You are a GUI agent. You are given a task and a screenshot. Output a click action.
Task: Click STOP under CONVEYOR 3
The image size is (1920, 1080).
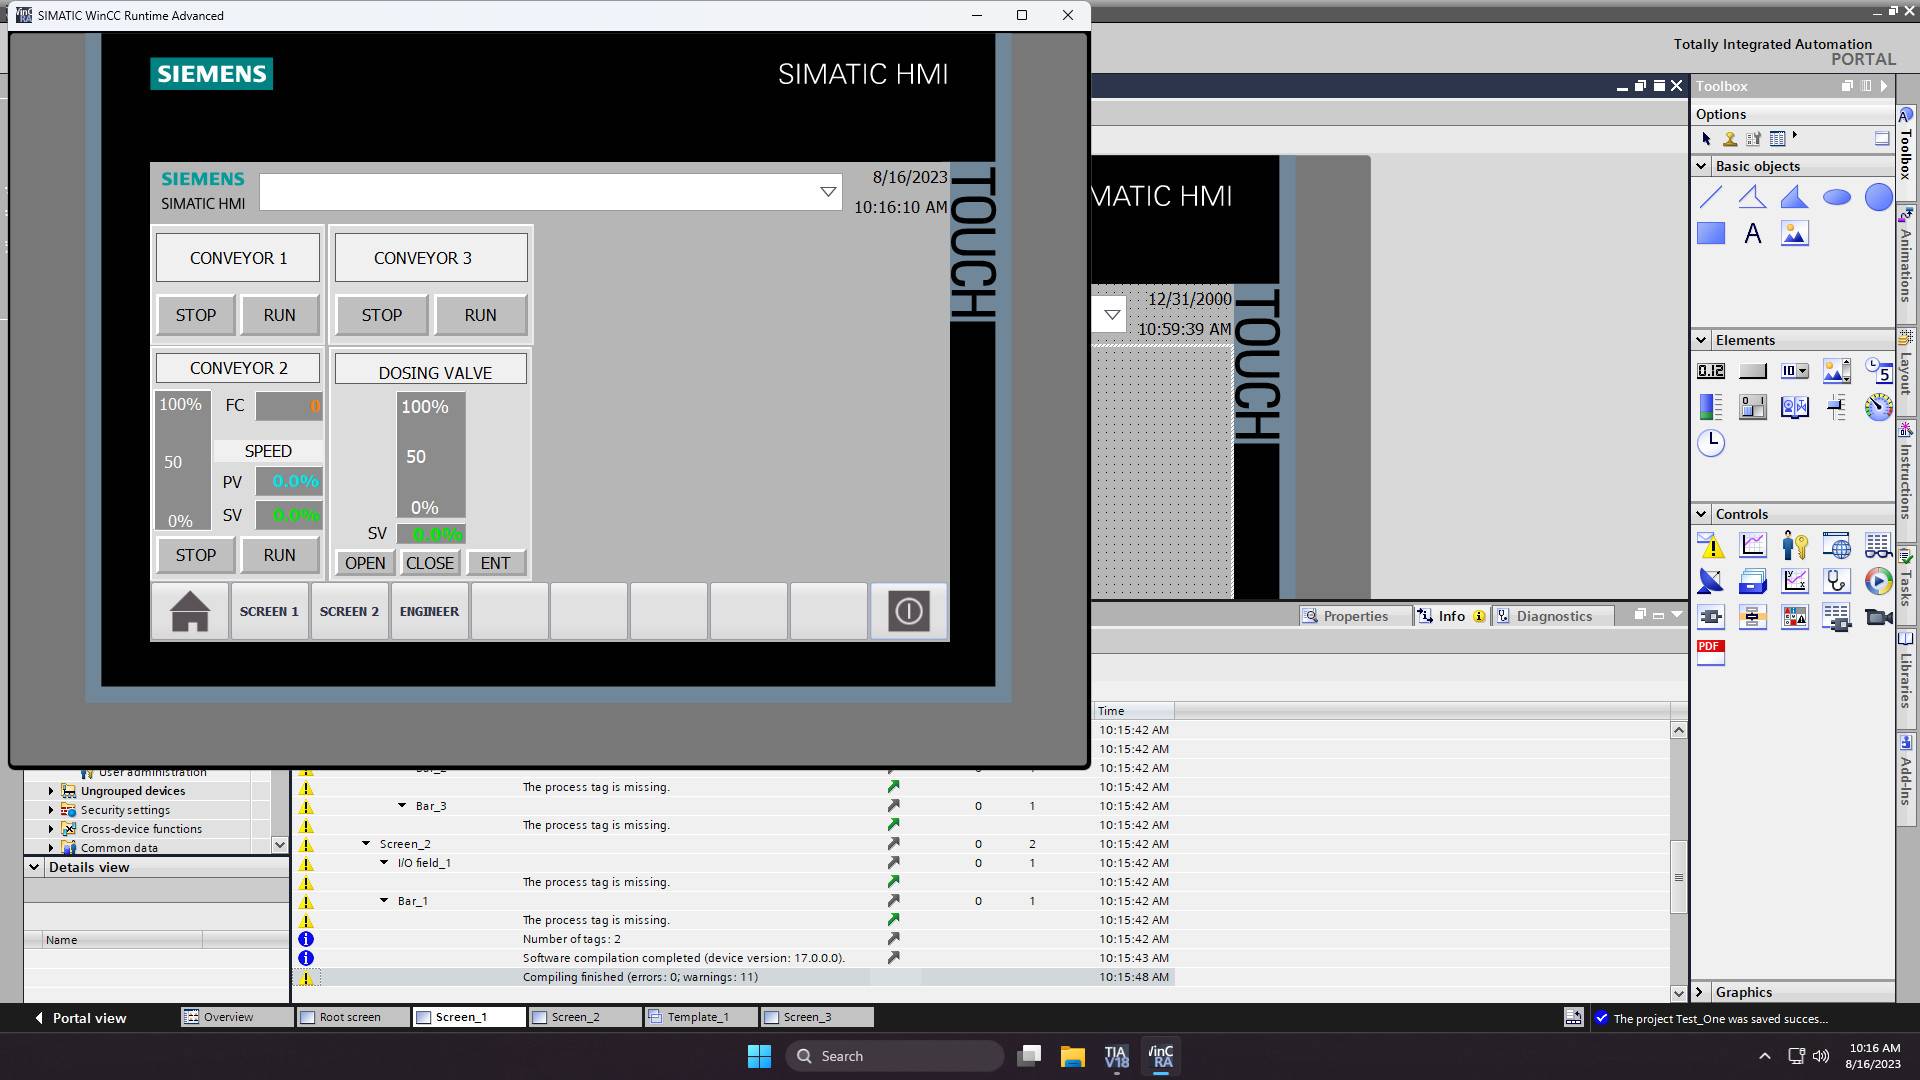tap(381, 315)
